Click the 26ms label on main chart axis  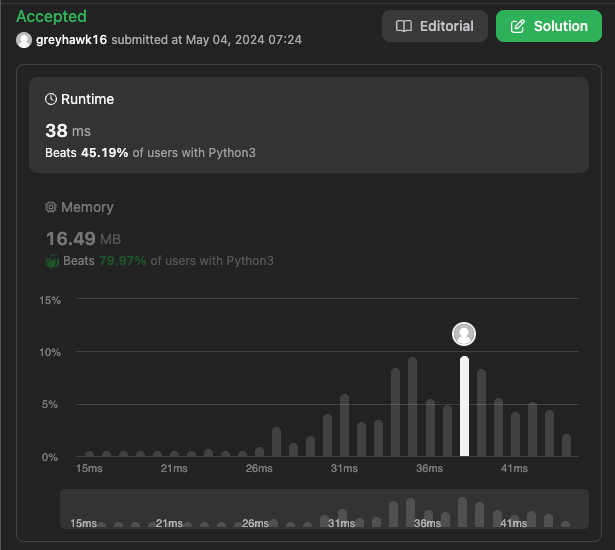click(259, 468)
